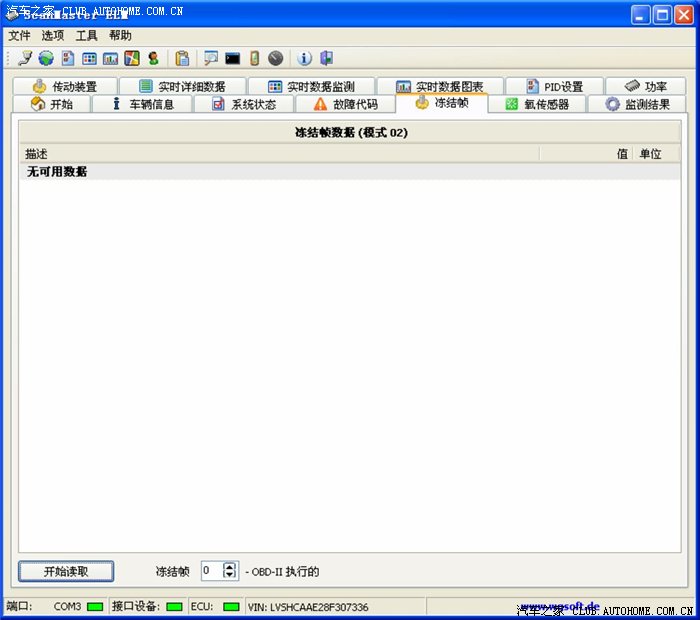700x620 pixels.
Task: Click the connect cable icon in toolbar
Action: coord(25,59)
